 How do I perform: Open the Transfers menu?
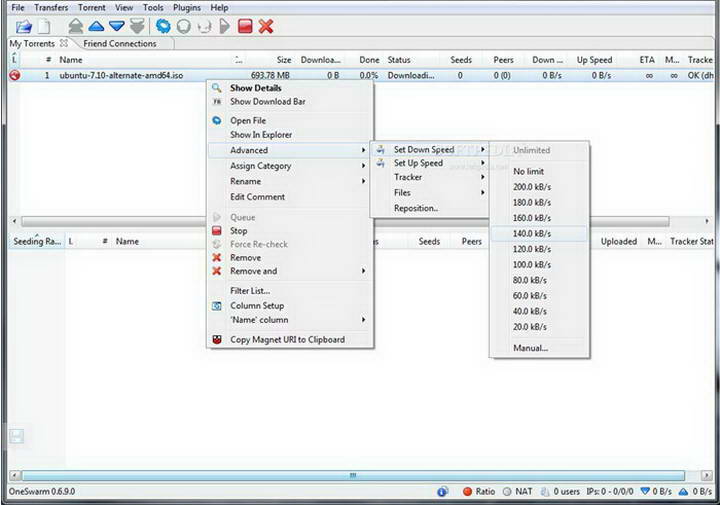51,8
